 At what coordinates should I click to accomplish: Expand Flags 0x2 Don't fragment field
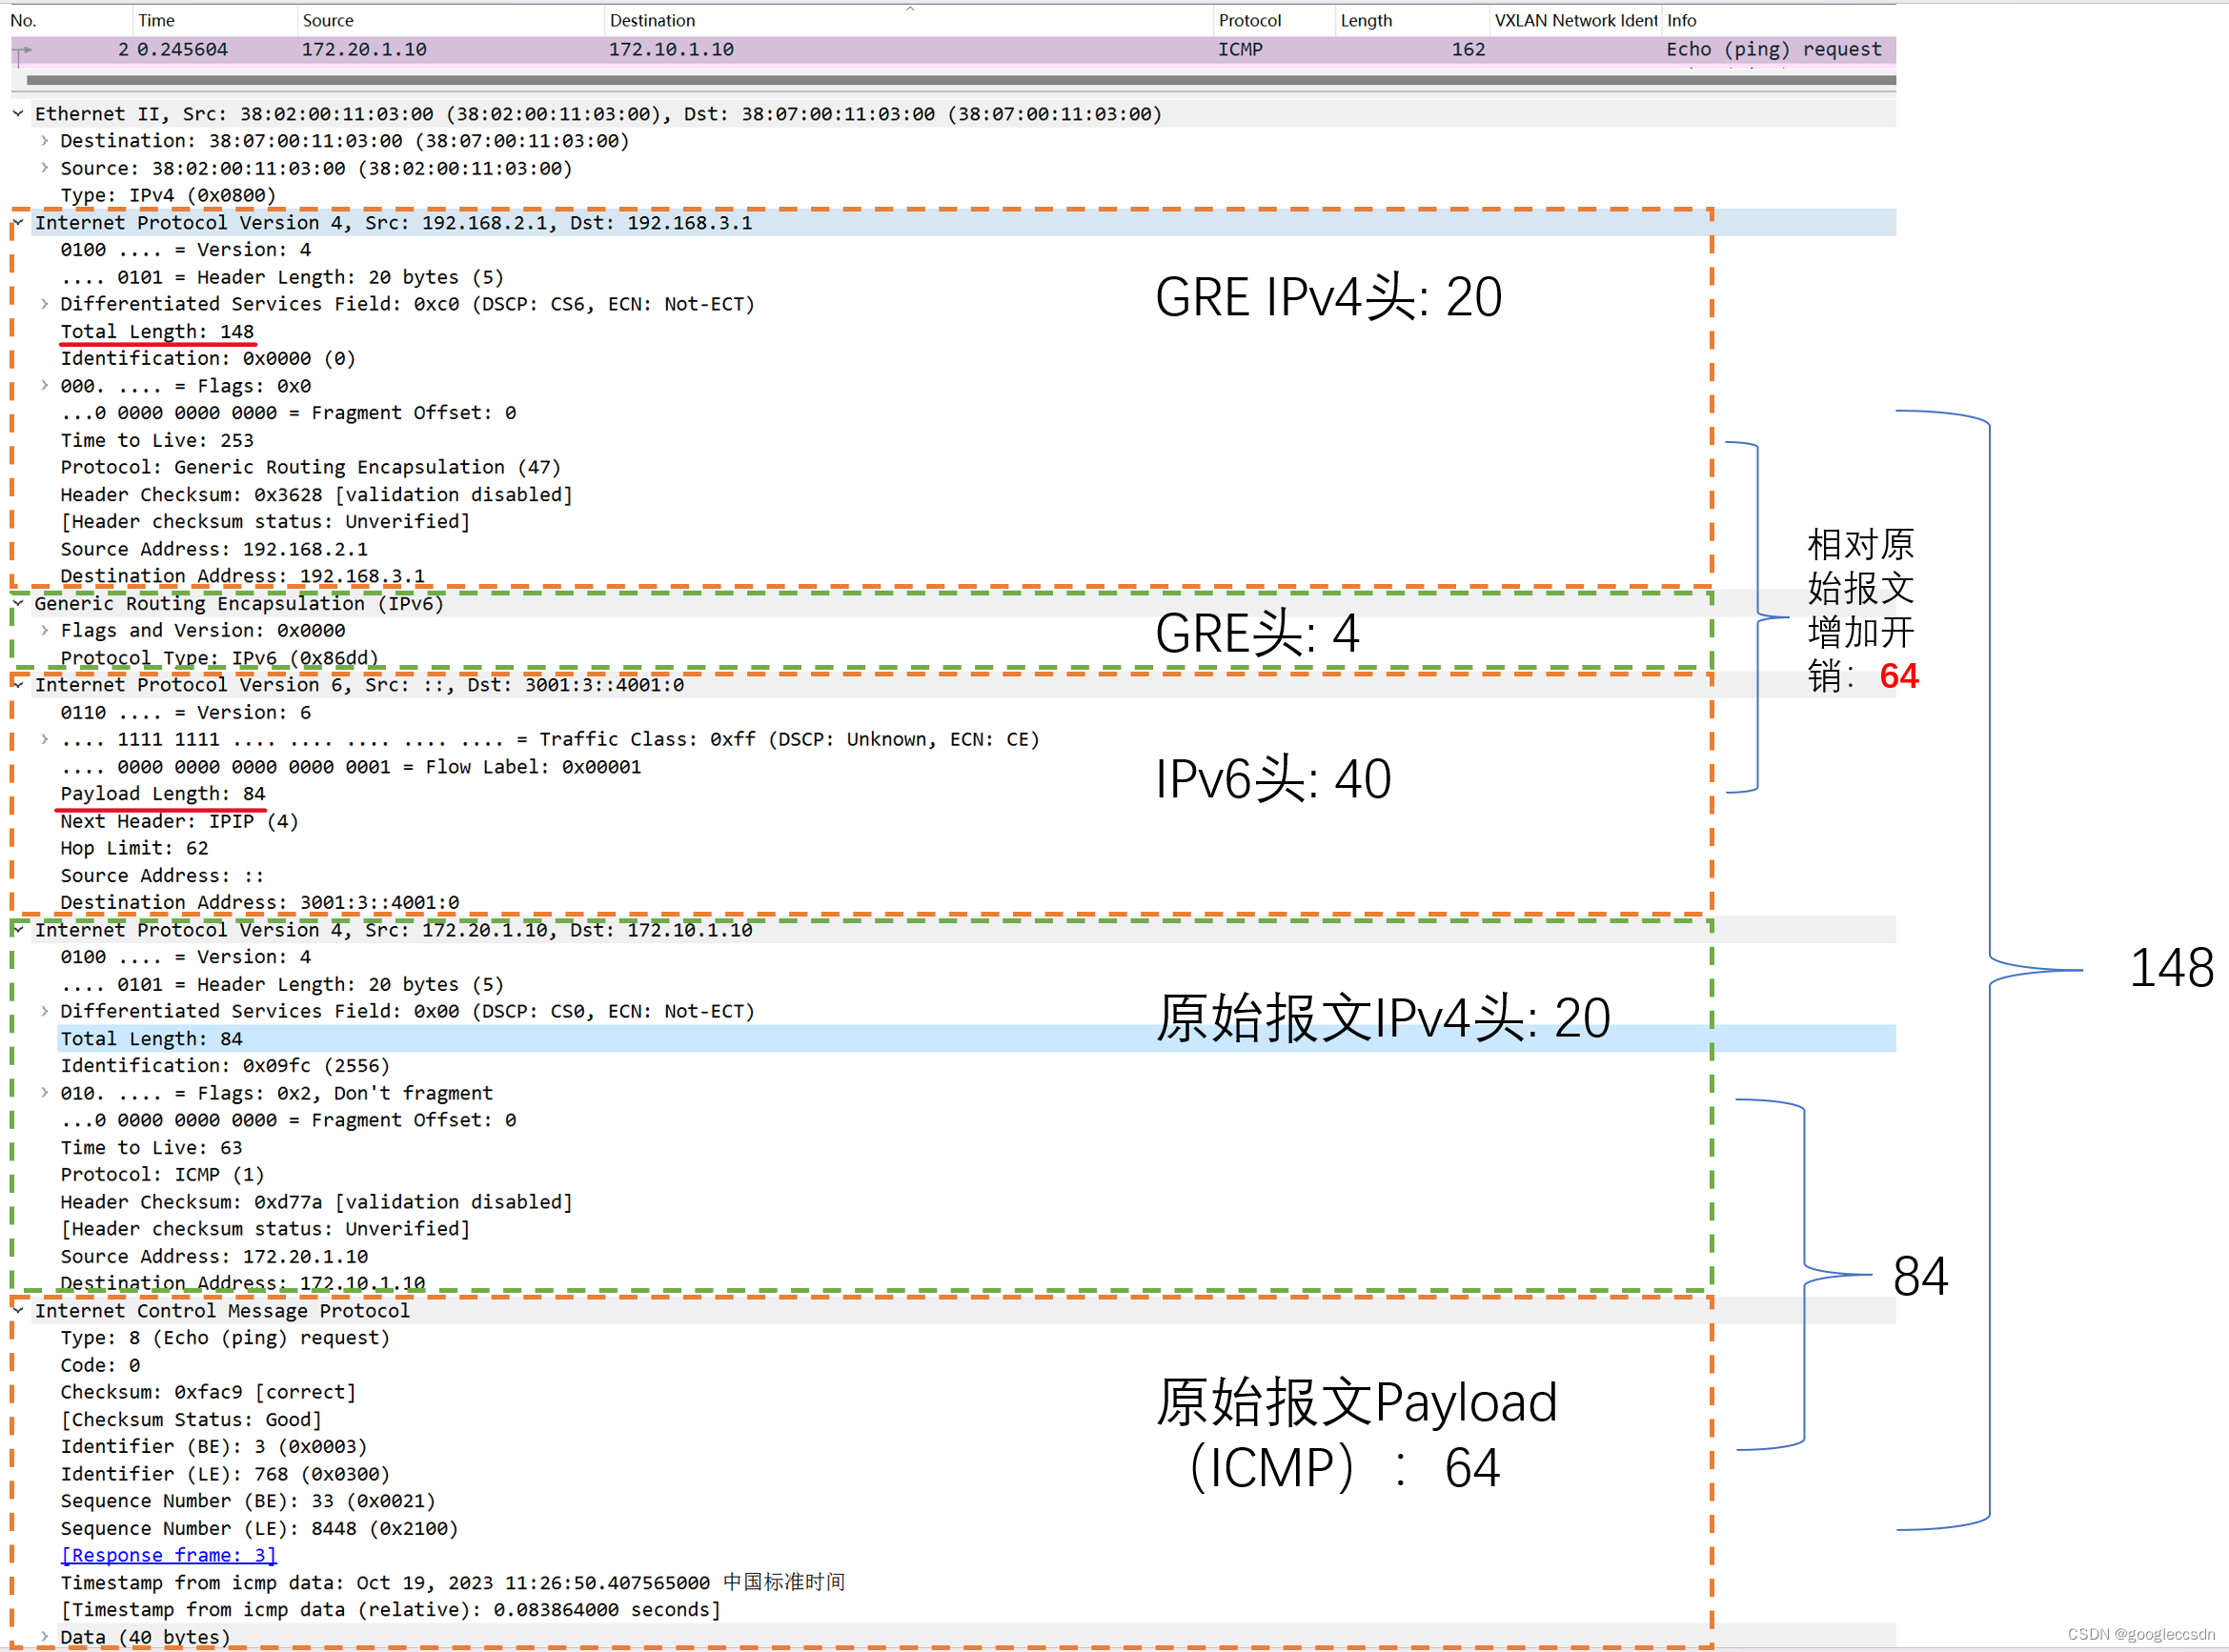[x=44, y=1093]
